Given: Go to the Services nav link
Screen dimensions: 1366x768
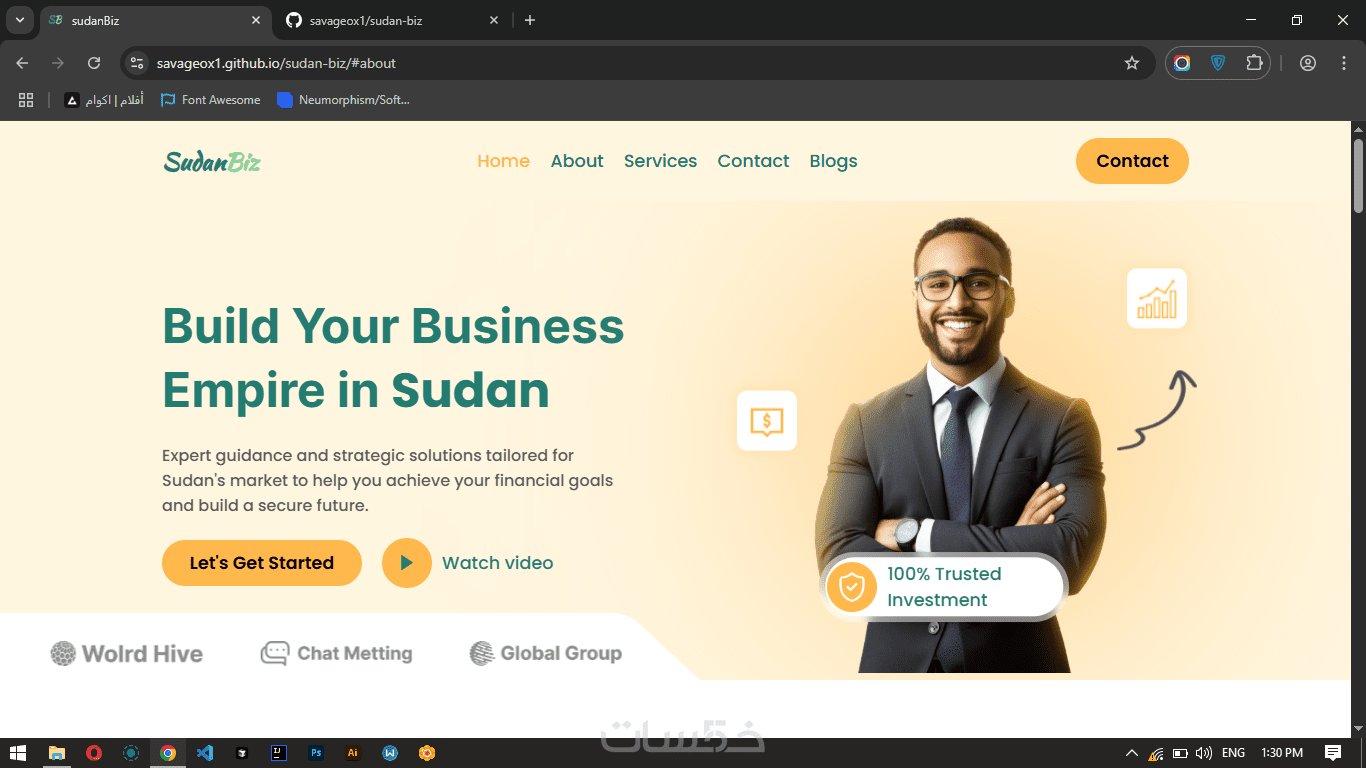Looking at the screenshot, I should pyautogui.click(x=660, y=161).
